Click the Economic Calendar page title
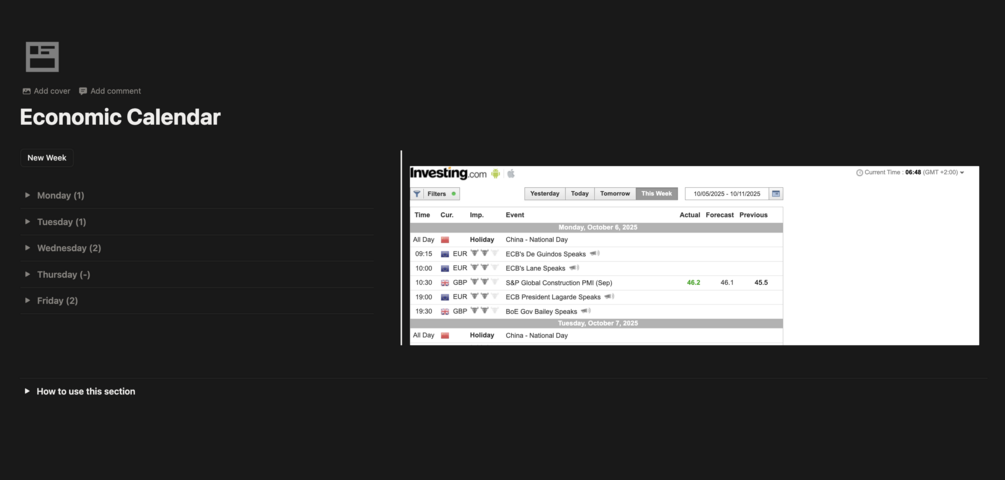This screenshot has width=1005, height=480. [x=120, y=117]
